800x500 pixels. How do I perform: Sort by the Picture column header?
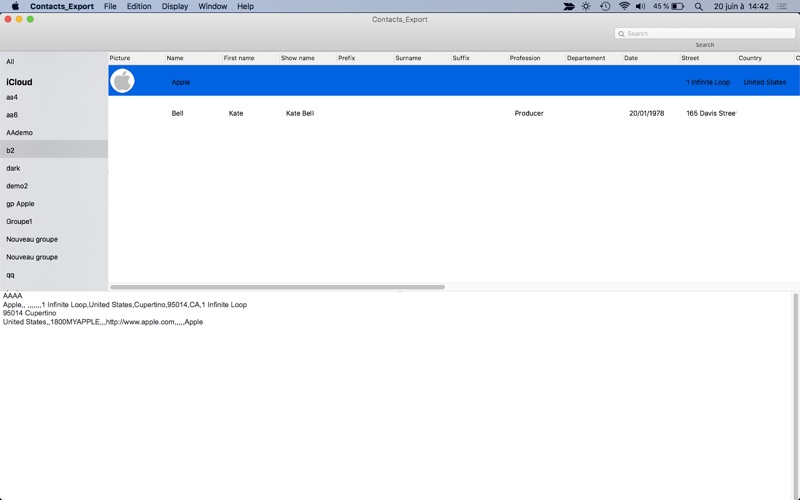click(136, 58)
